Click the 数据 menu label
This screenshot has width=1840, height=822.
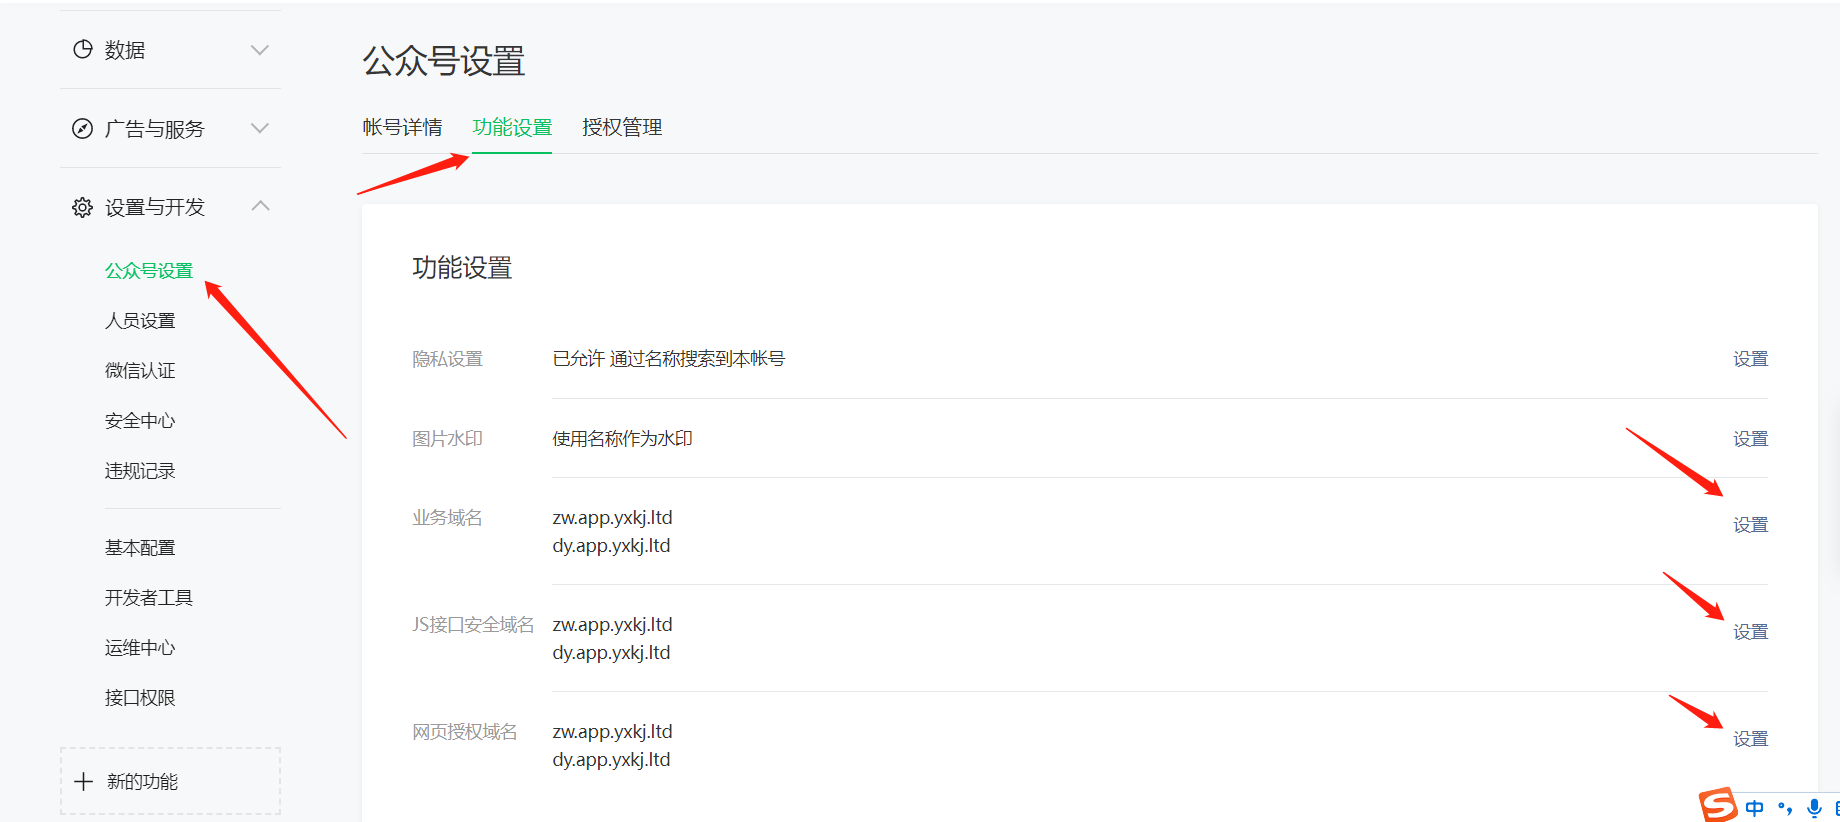tap(125, 50)
